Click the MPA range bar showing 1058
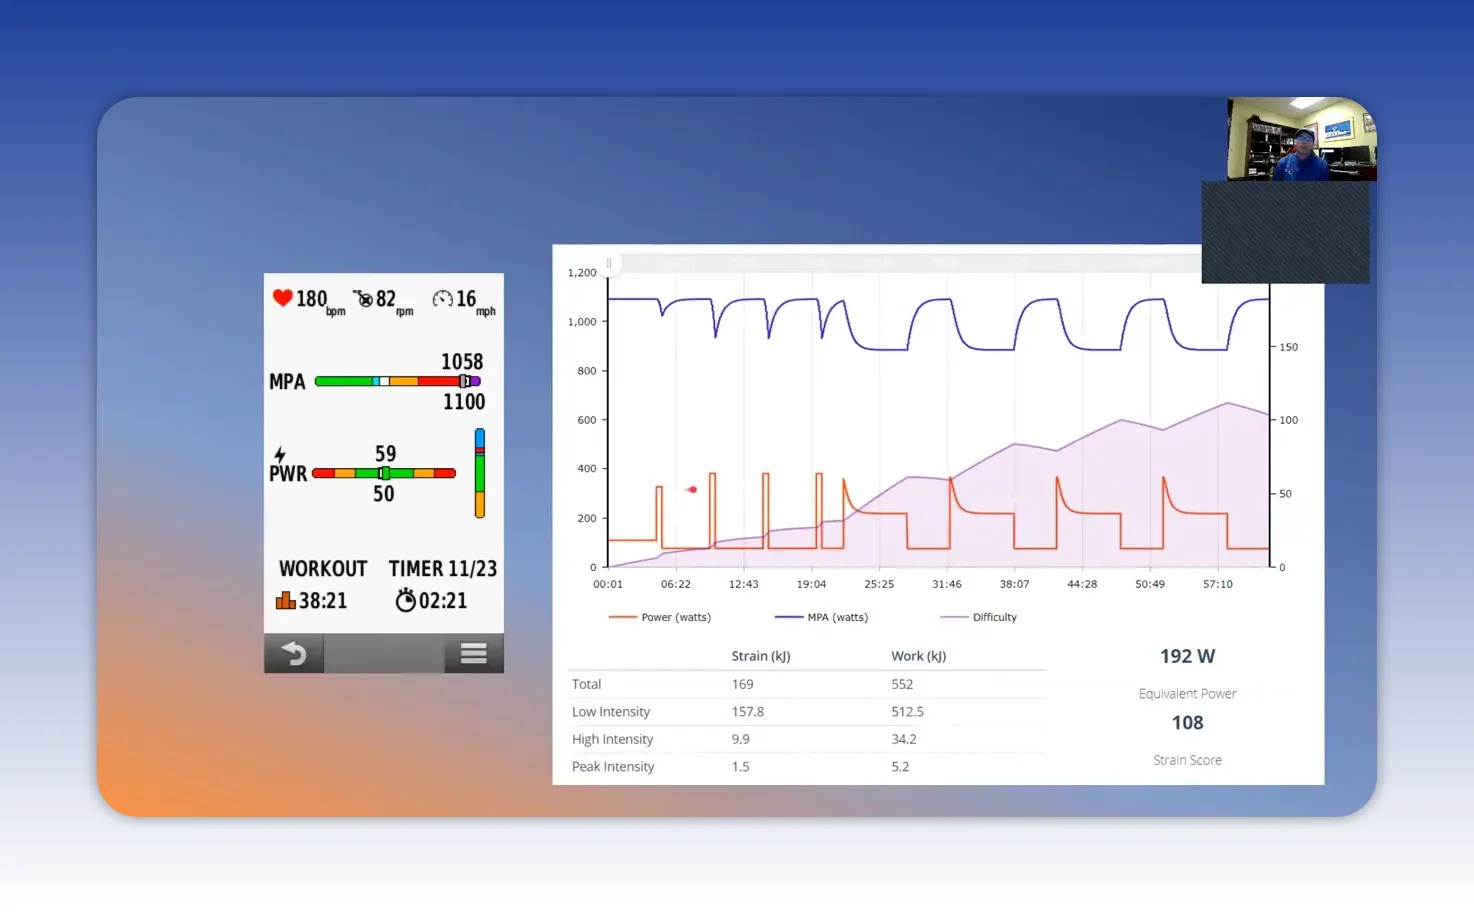Image resolution: width=1474 pixels, height=914 pixels. tap(395, 381)
